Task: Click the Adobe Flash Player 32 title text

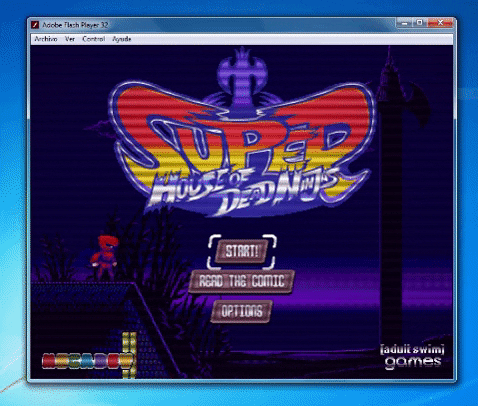Action: pos(75,25)
